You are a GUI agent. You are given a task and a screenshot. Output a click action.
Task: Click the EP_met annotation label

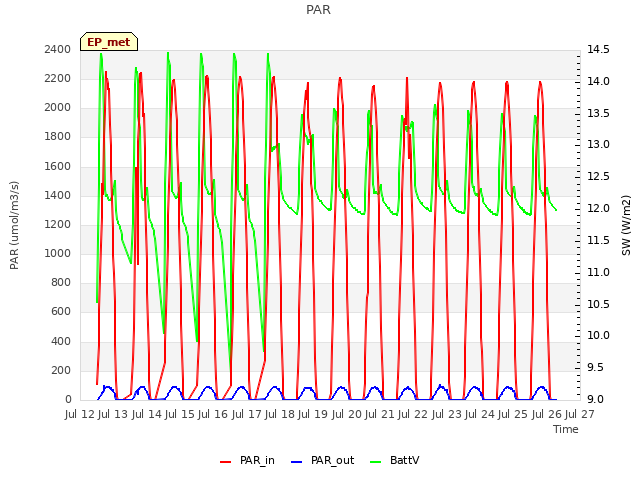(109, 42)
